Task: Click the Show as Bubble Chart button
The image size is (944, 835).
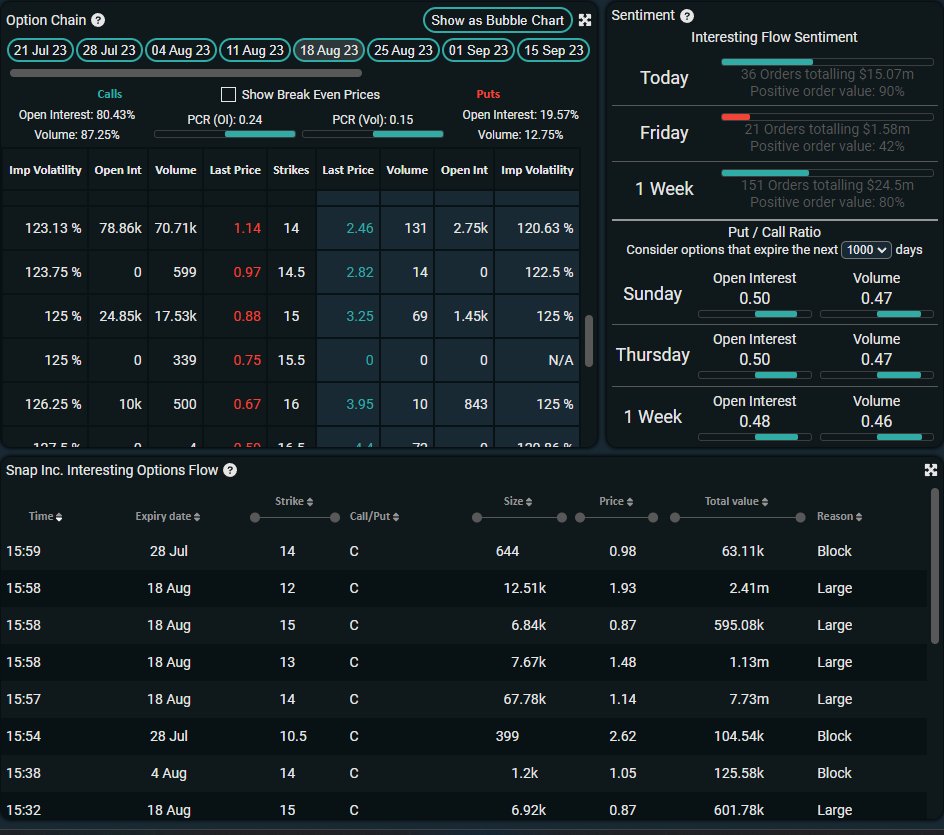Action: coord(497,20)
